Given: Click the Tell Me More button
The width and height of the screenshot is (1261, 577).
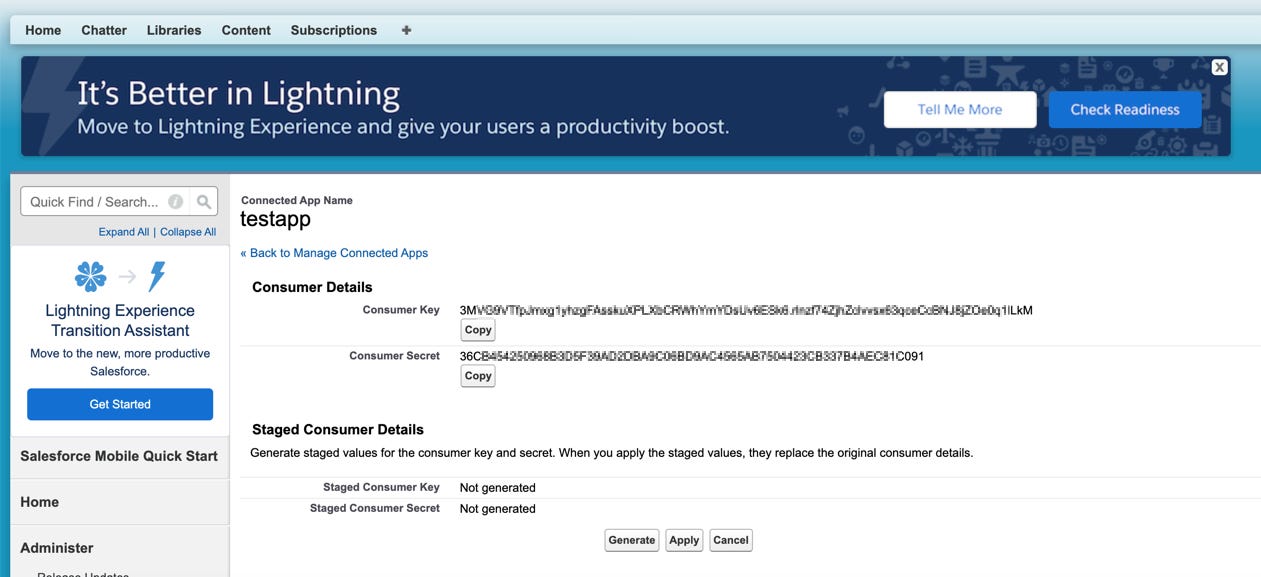Looking at the screenshot, I should pos(960,110).
